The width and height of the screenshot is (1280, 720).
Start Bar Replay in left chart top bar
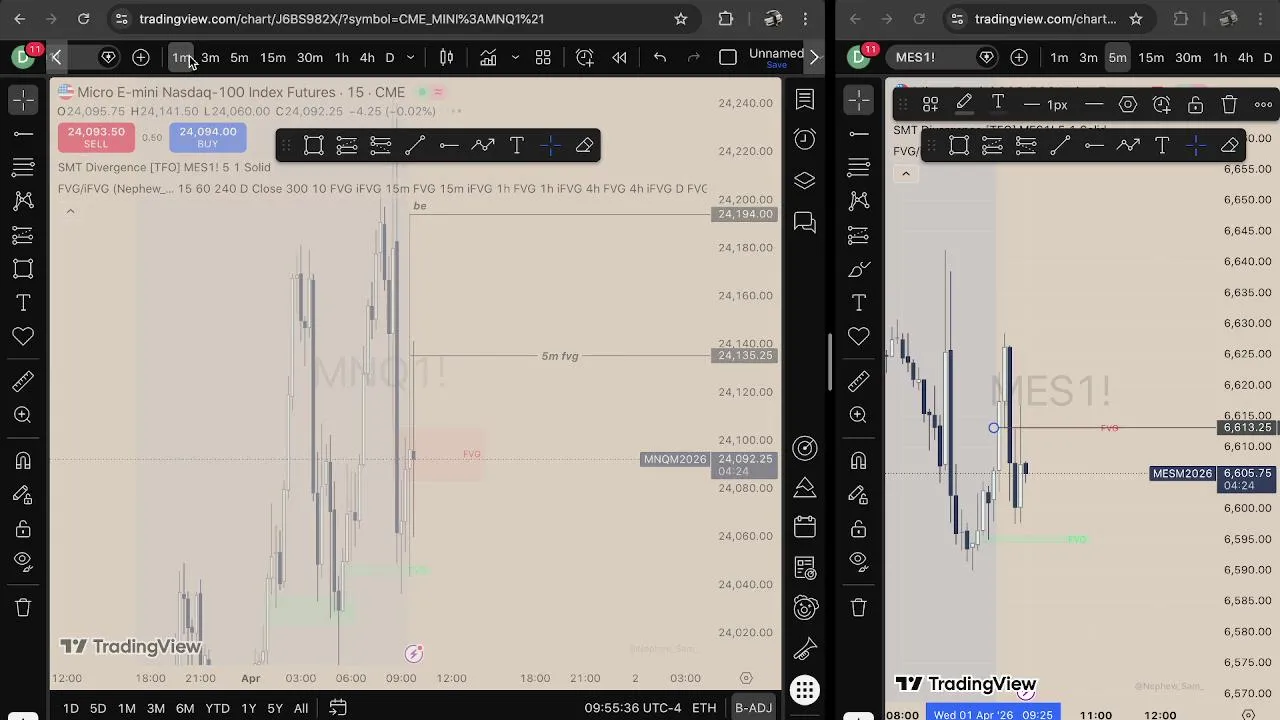click(x=619, y=58)
